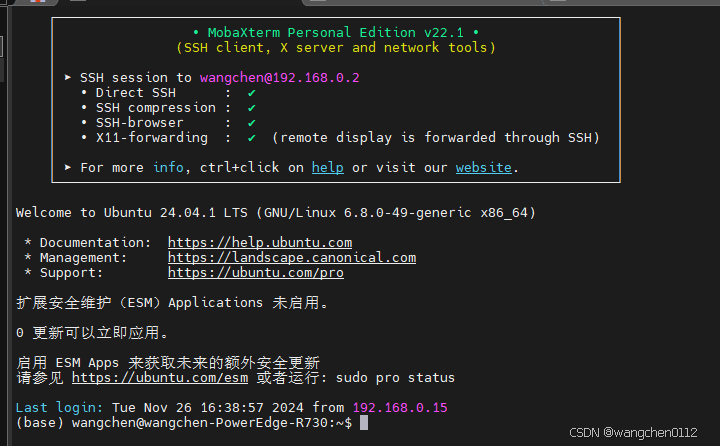Open the ubuntu.com/esm link
Image resolution: width=720 pixels, height=446 pixels.
(x=160, y=378)
